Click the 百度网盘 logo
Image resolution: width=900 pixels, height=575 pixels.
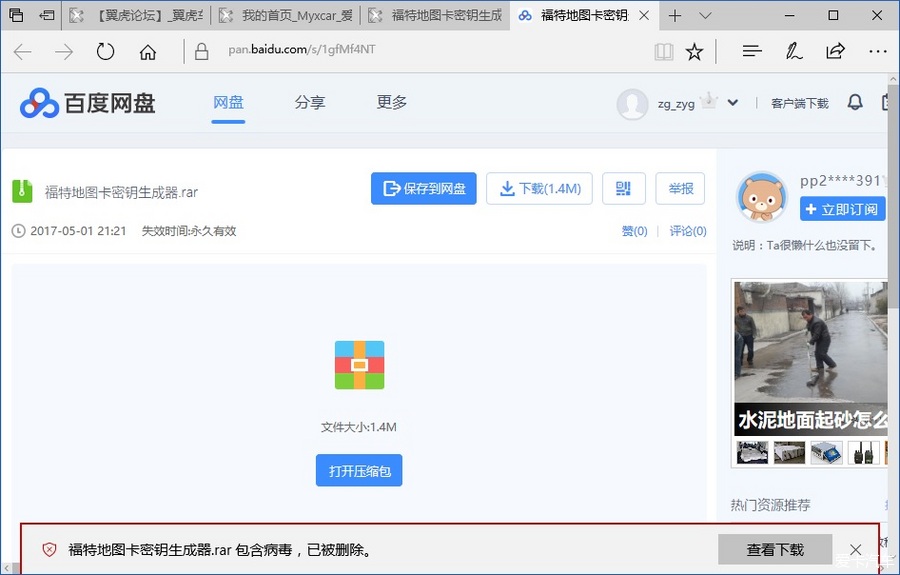coord(87,103)
